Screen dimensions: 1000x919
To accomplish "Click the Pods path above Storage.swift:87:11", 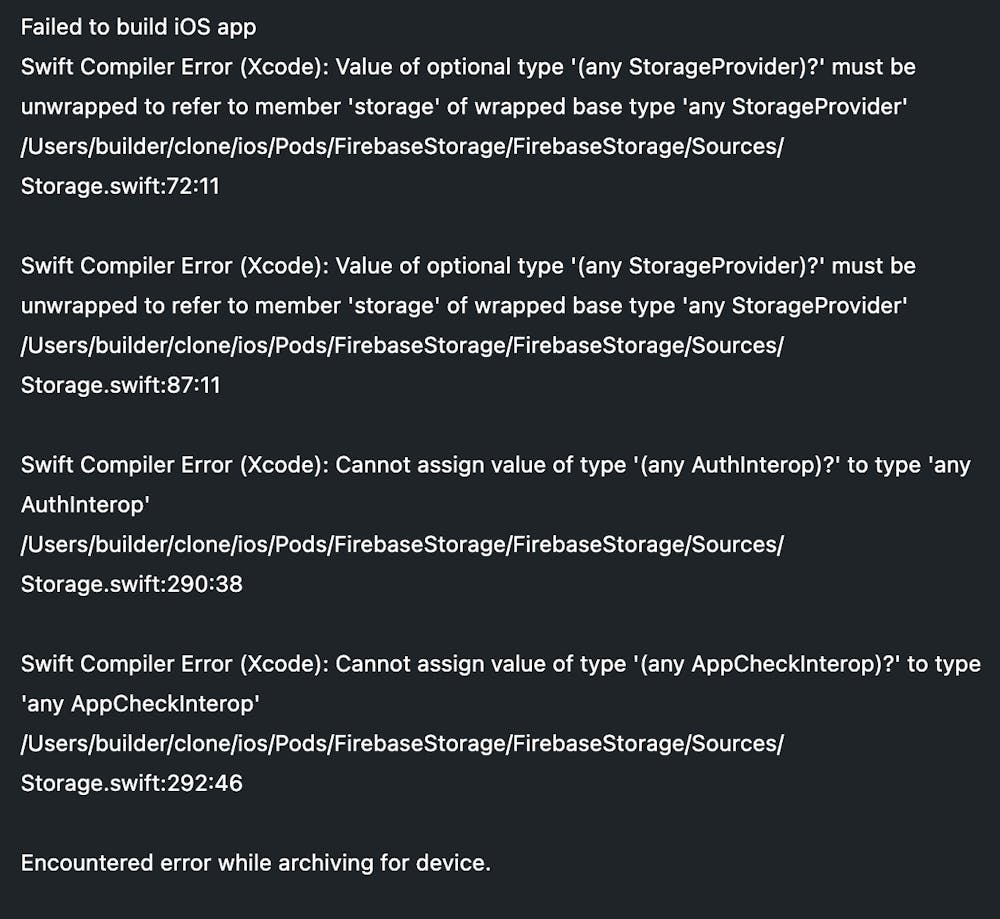I will 402,345.
